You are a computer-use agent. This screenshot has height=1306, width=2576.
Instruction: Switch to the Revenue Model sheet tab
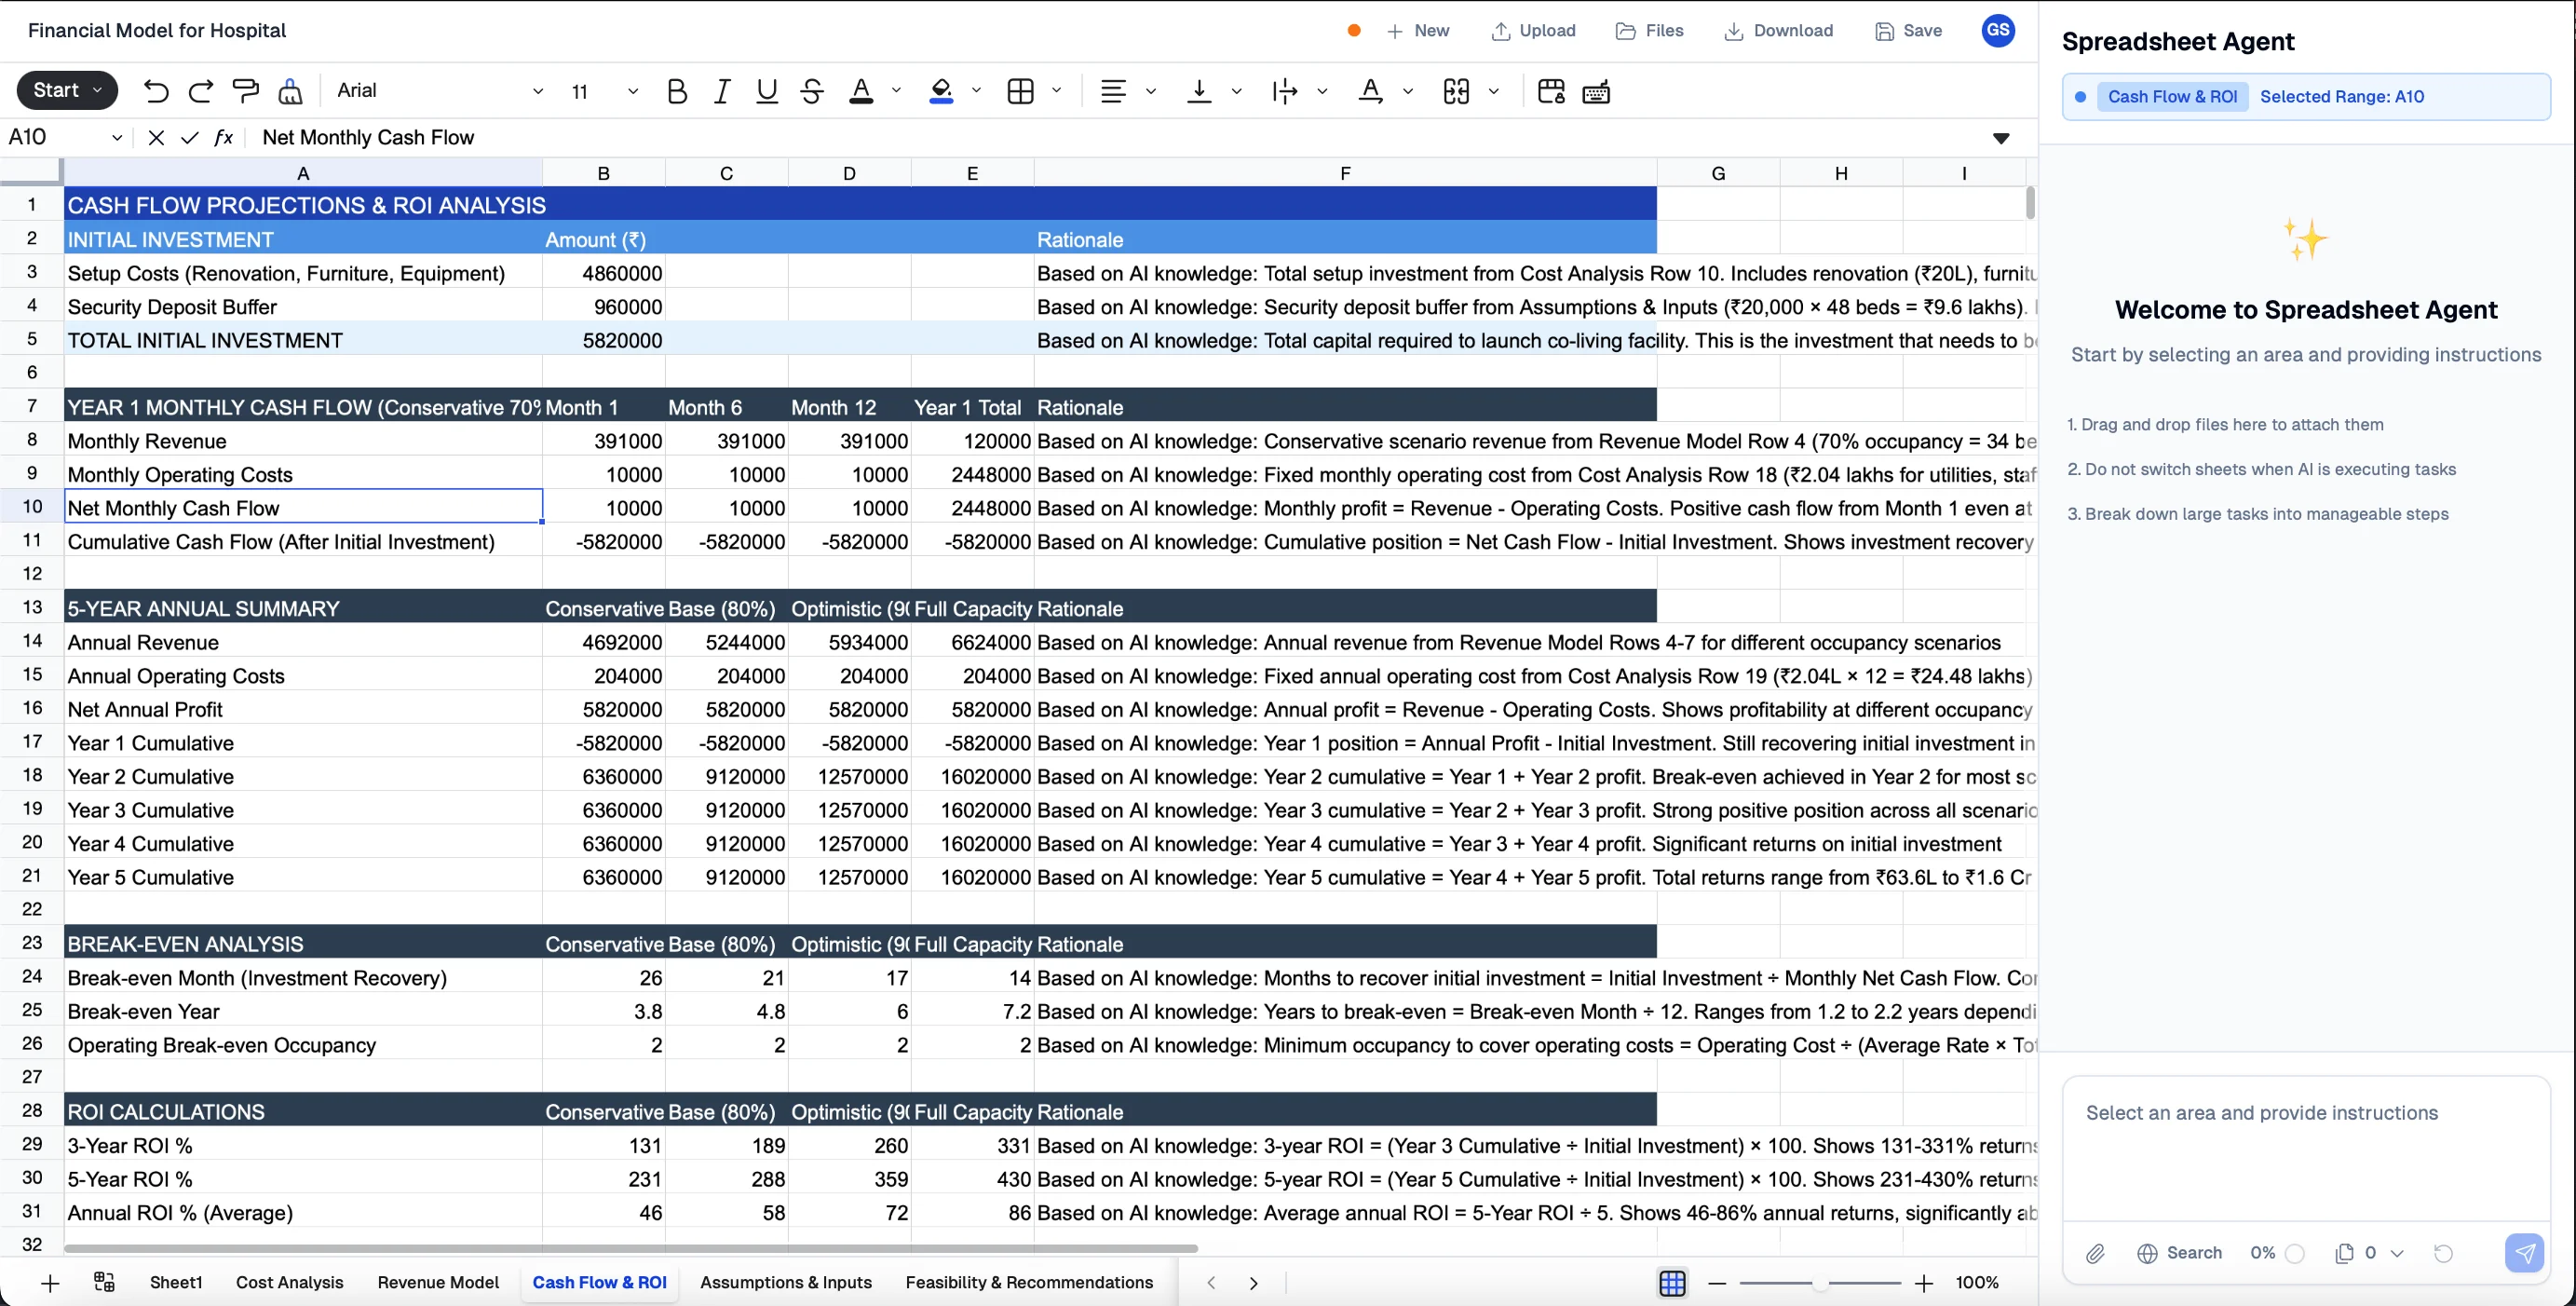pyautogui.click(x=437, y=1283)
